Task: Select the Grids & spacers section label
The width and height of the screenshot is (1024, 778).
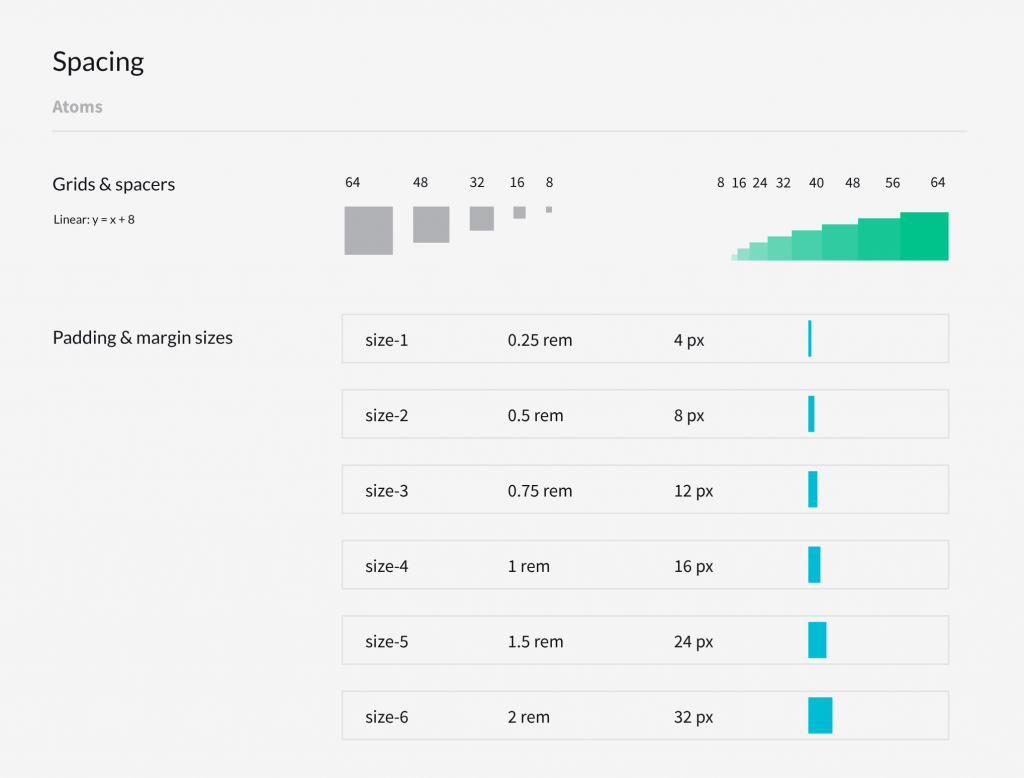Action: [x=113, y=184]
